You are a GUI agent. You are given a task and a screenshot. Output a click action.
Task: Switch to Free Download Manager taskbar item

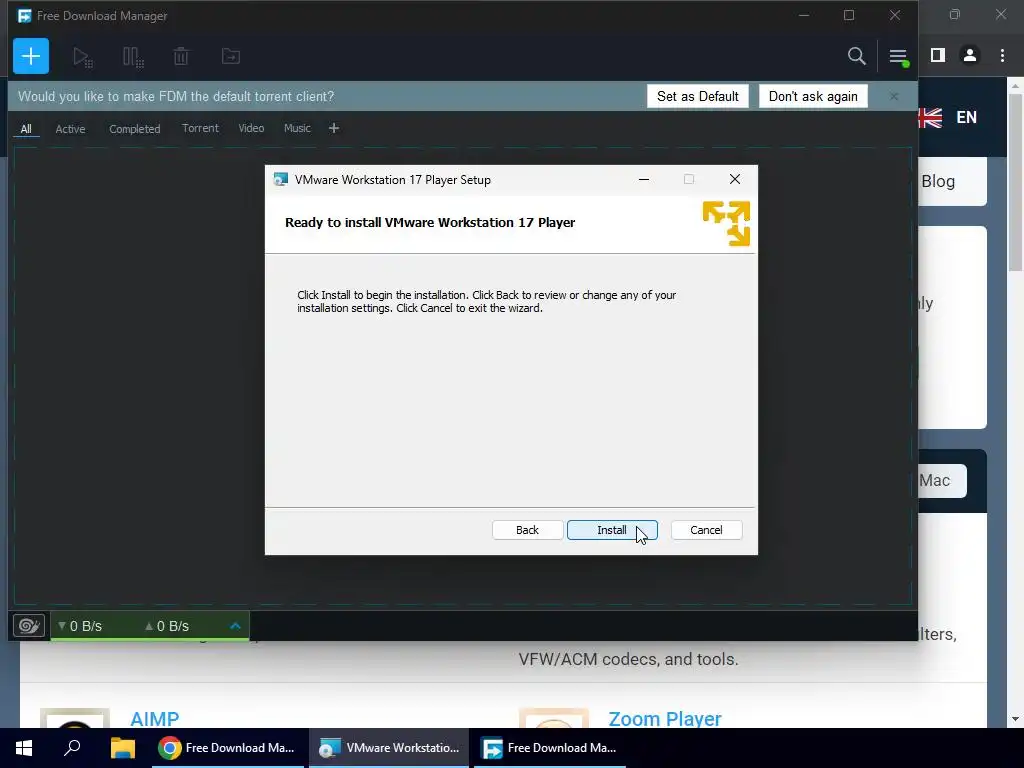click(x=550, y=748)
